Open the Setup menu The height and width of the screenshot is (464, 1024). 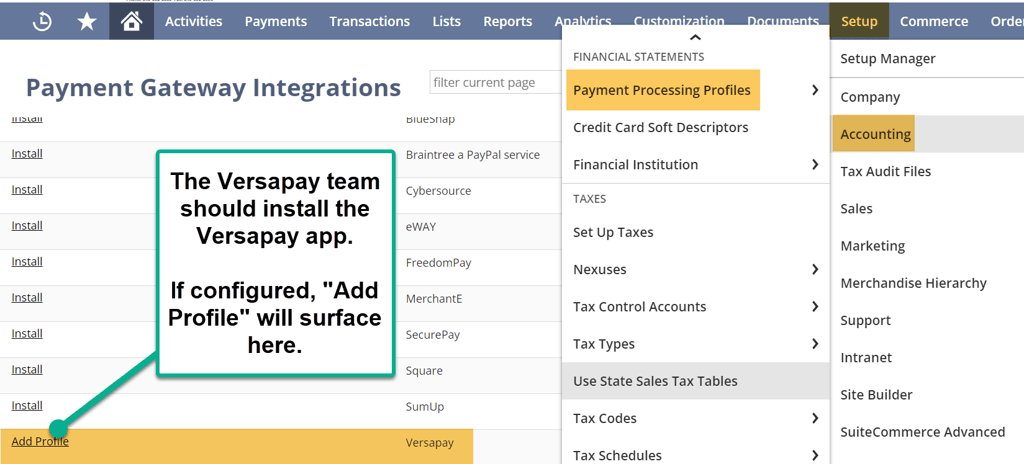pos(859,22)
